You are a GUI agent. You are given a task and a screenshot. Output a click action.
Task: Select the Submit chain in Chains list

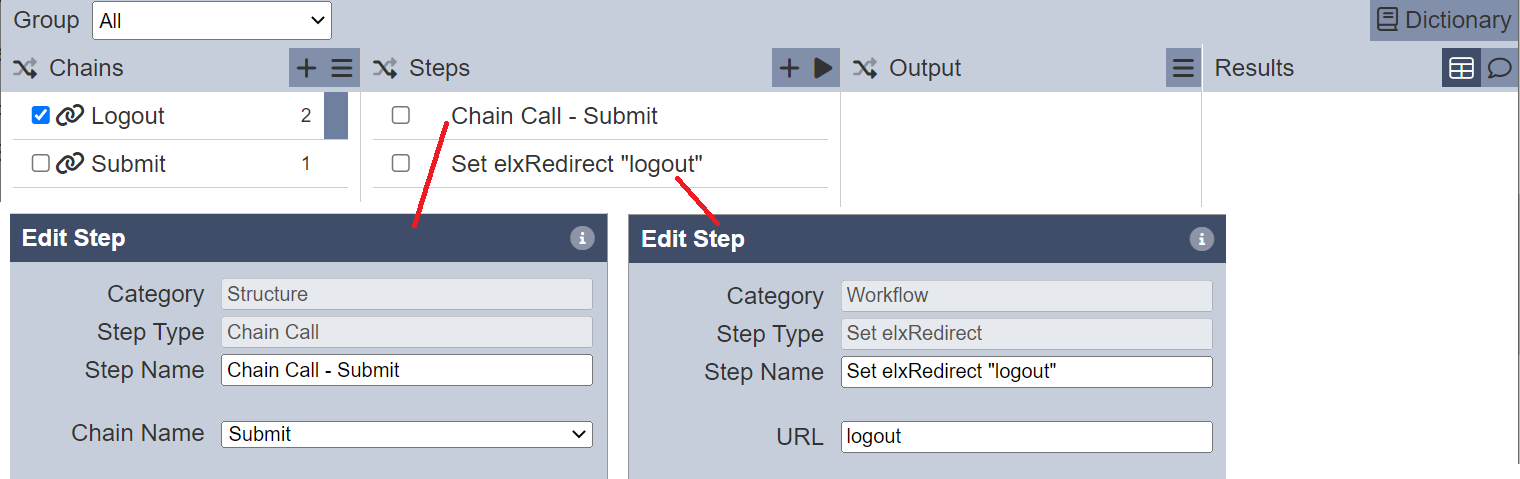point(128,164)
